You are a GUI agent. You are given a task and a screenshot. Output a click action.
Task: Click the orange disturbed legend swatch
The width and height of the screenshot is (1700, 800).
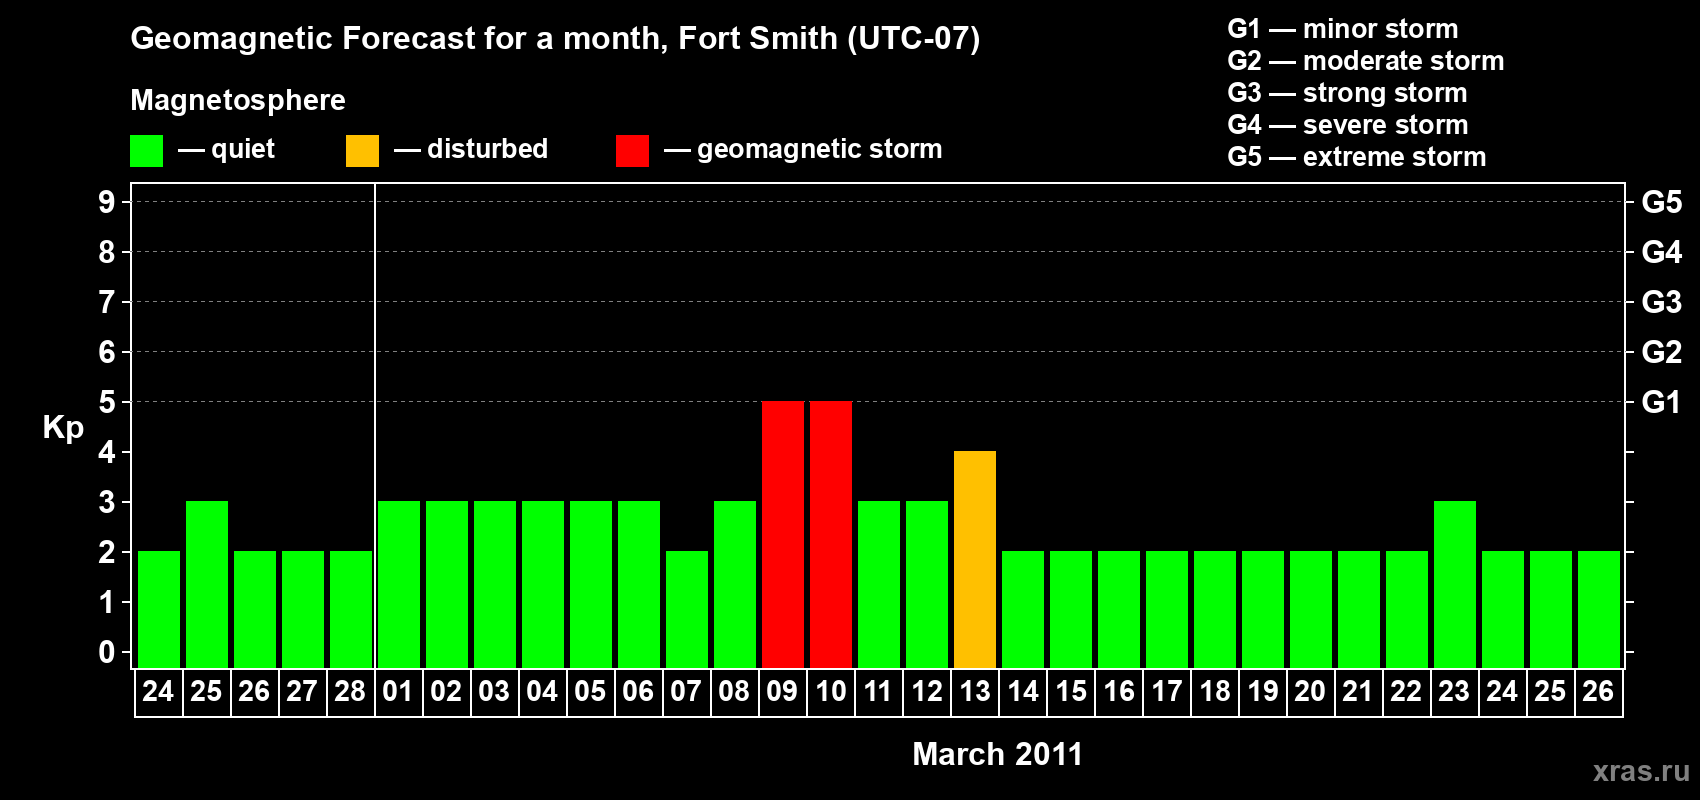[362, 151]
